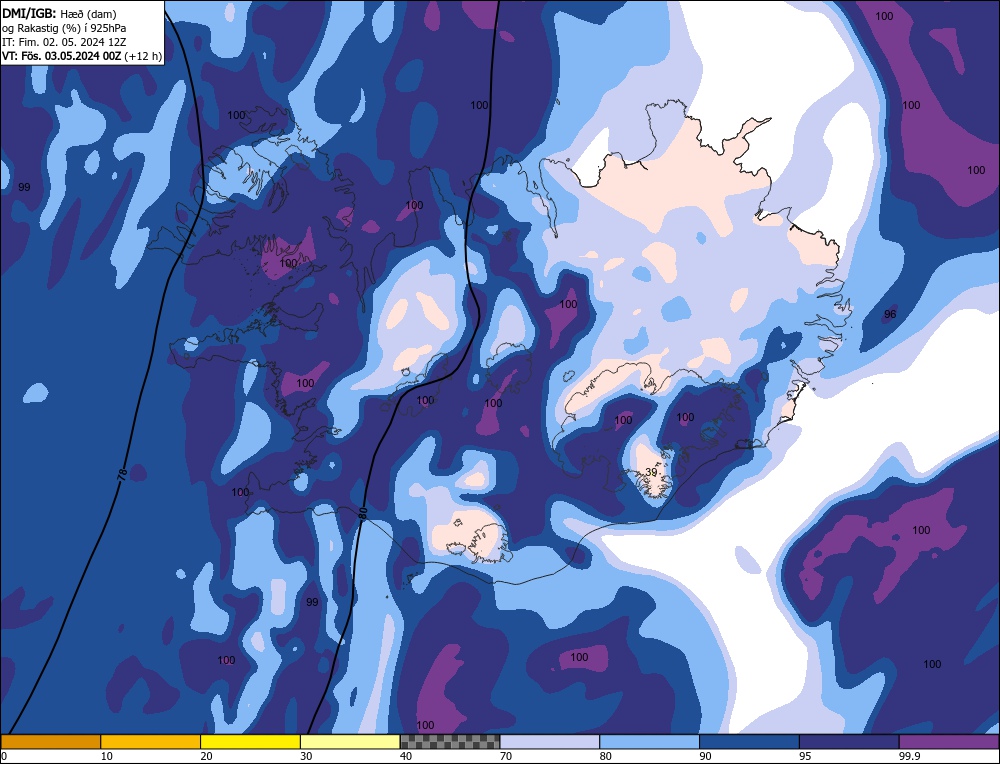Viewport: 1000px width, 764px height.
Task: Click the medium blue 90–95 legend swatch
Action: pos(749,742)
